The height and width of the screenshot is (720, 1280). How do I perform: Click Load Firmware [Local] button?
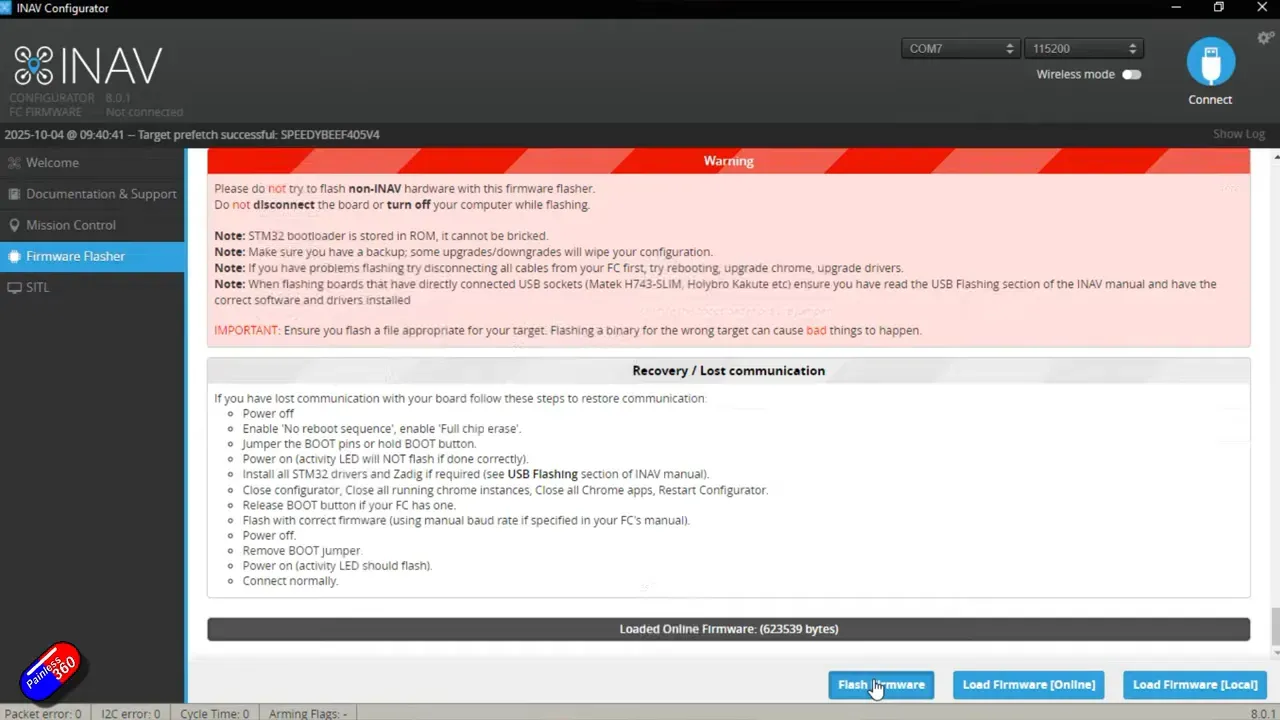tap(1195, 685)
